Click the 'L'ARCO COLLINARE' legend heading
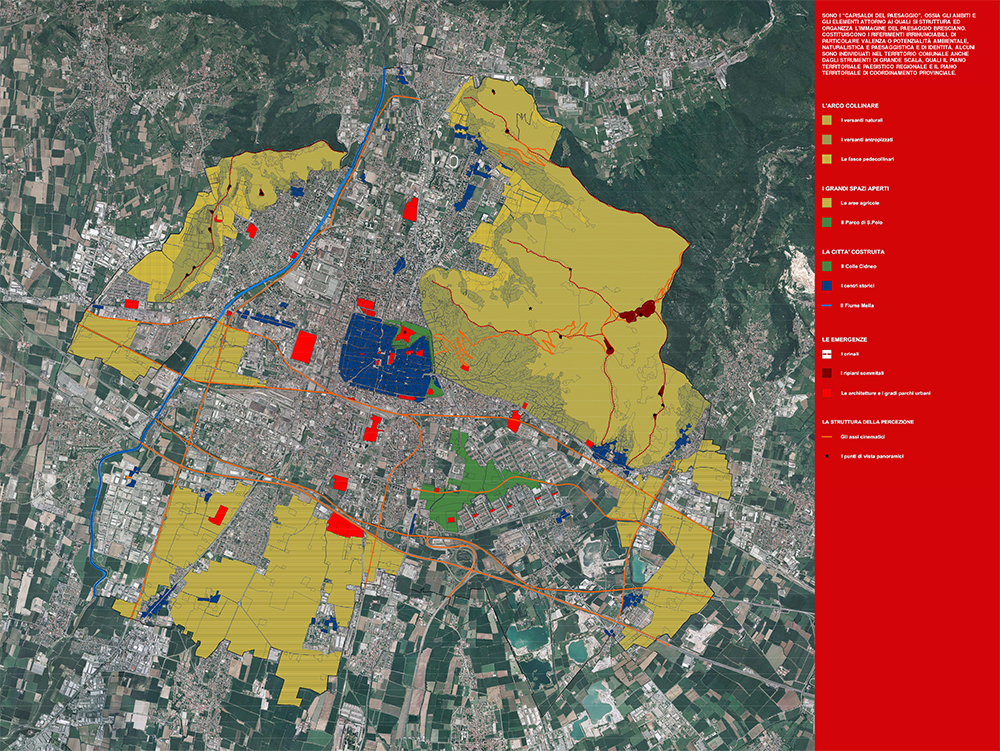The height and width of the screenshot is (751, 1000). (850, 106)
